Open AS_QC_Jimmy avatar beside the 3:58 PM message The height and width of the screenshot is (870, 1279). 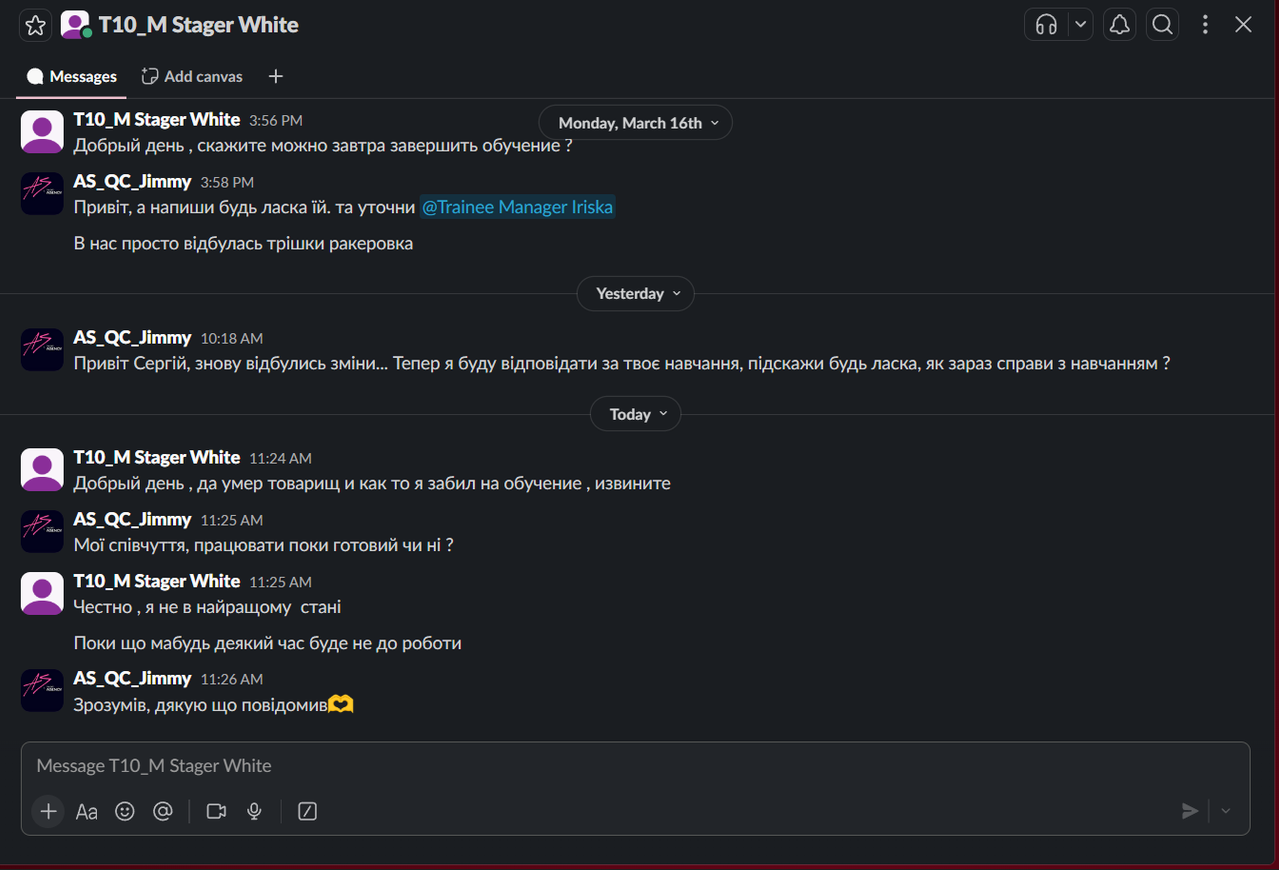pos(42,193)
